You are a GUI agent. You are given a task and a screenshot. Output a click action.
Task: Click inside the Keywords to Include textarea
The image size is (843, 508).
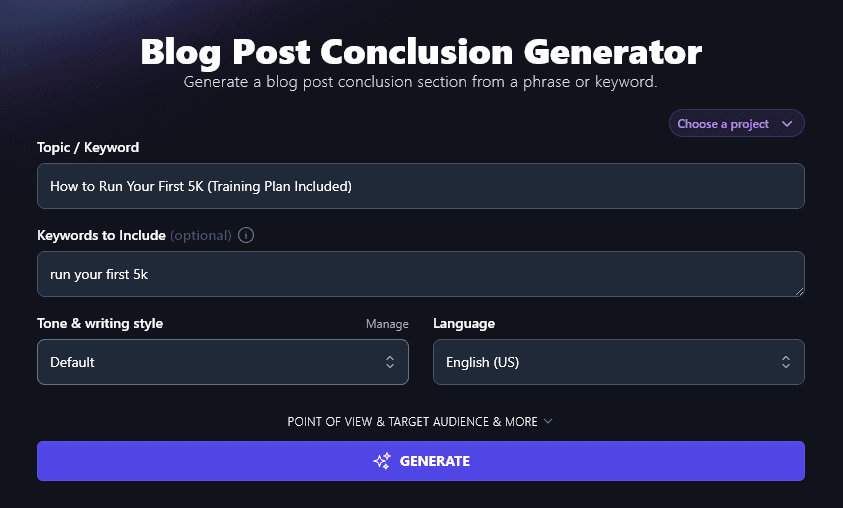point(420,274)
